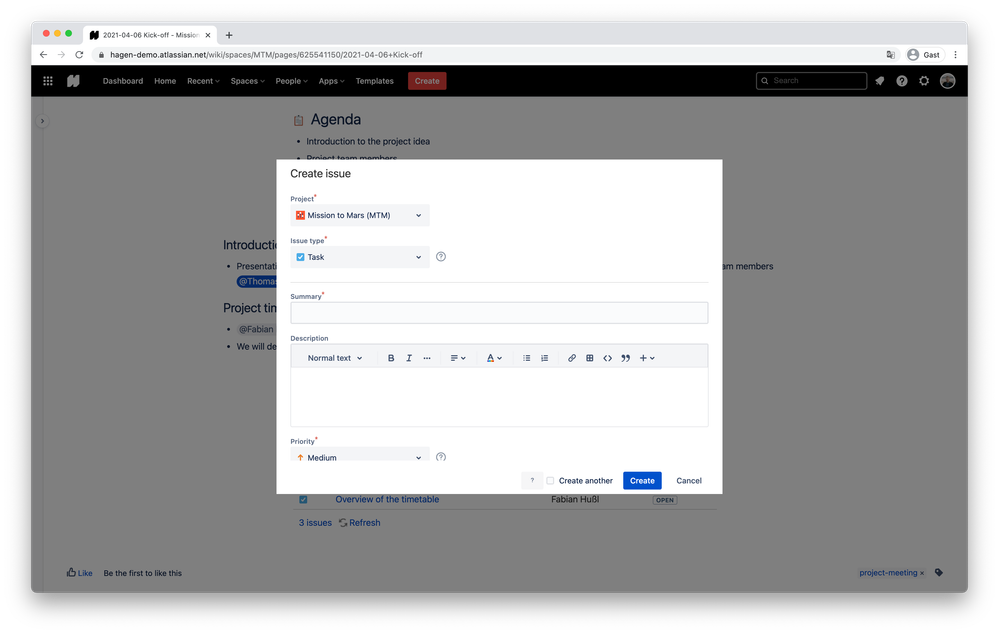
Task: Toggle bold formatting in Description toolbar
Action: click(x=391, y=358)
